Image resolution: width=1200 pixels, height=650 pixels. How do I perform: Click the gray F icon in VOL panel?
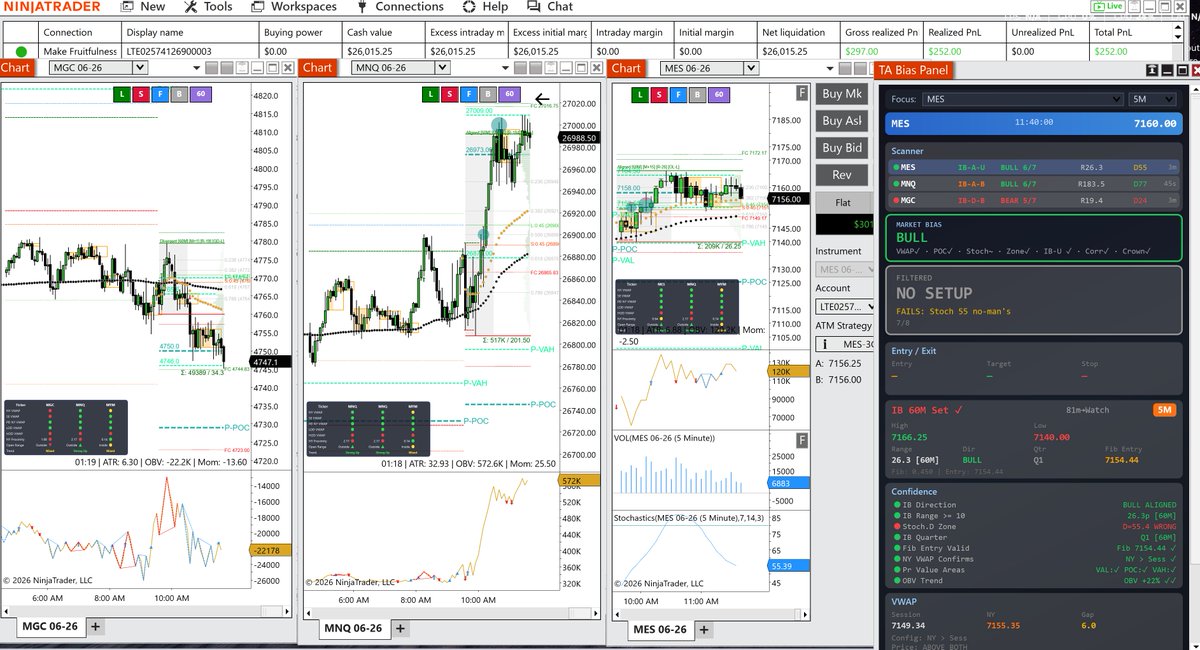pyautogui.click(x=801, y=440)
